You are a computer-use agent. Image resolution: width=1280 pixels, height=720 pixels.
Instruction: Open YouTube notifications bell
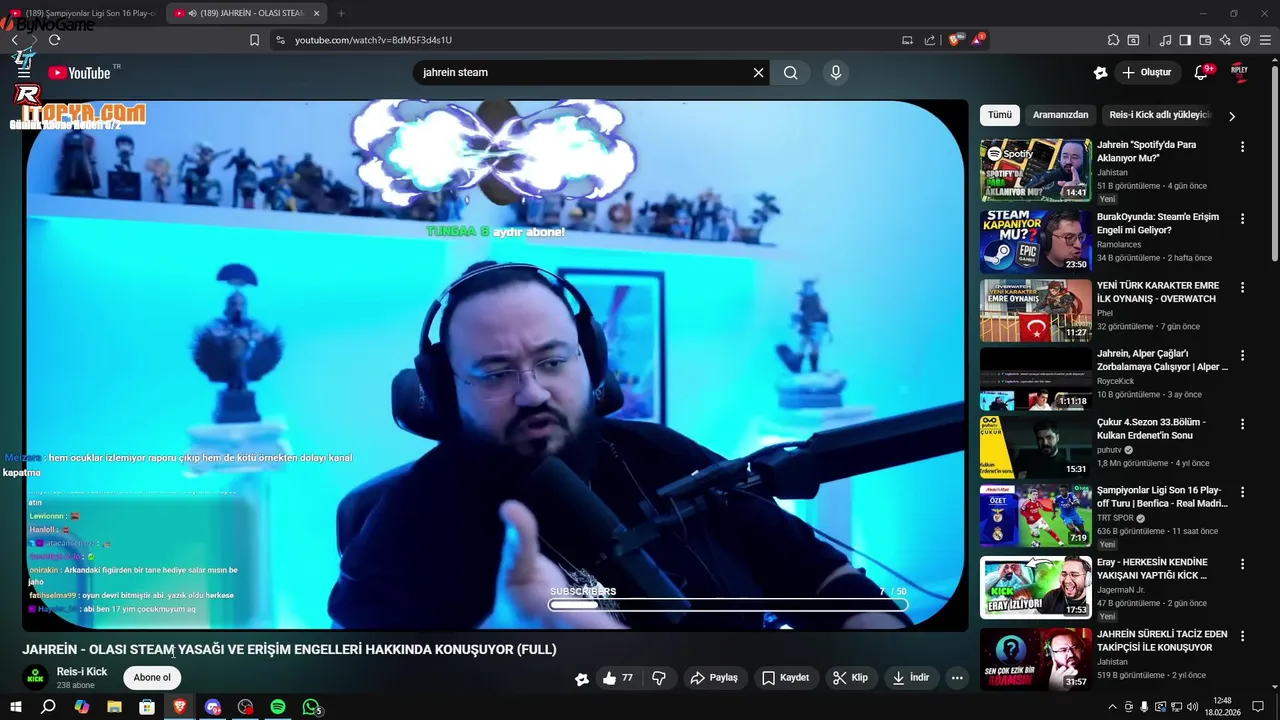(1202, 72)
